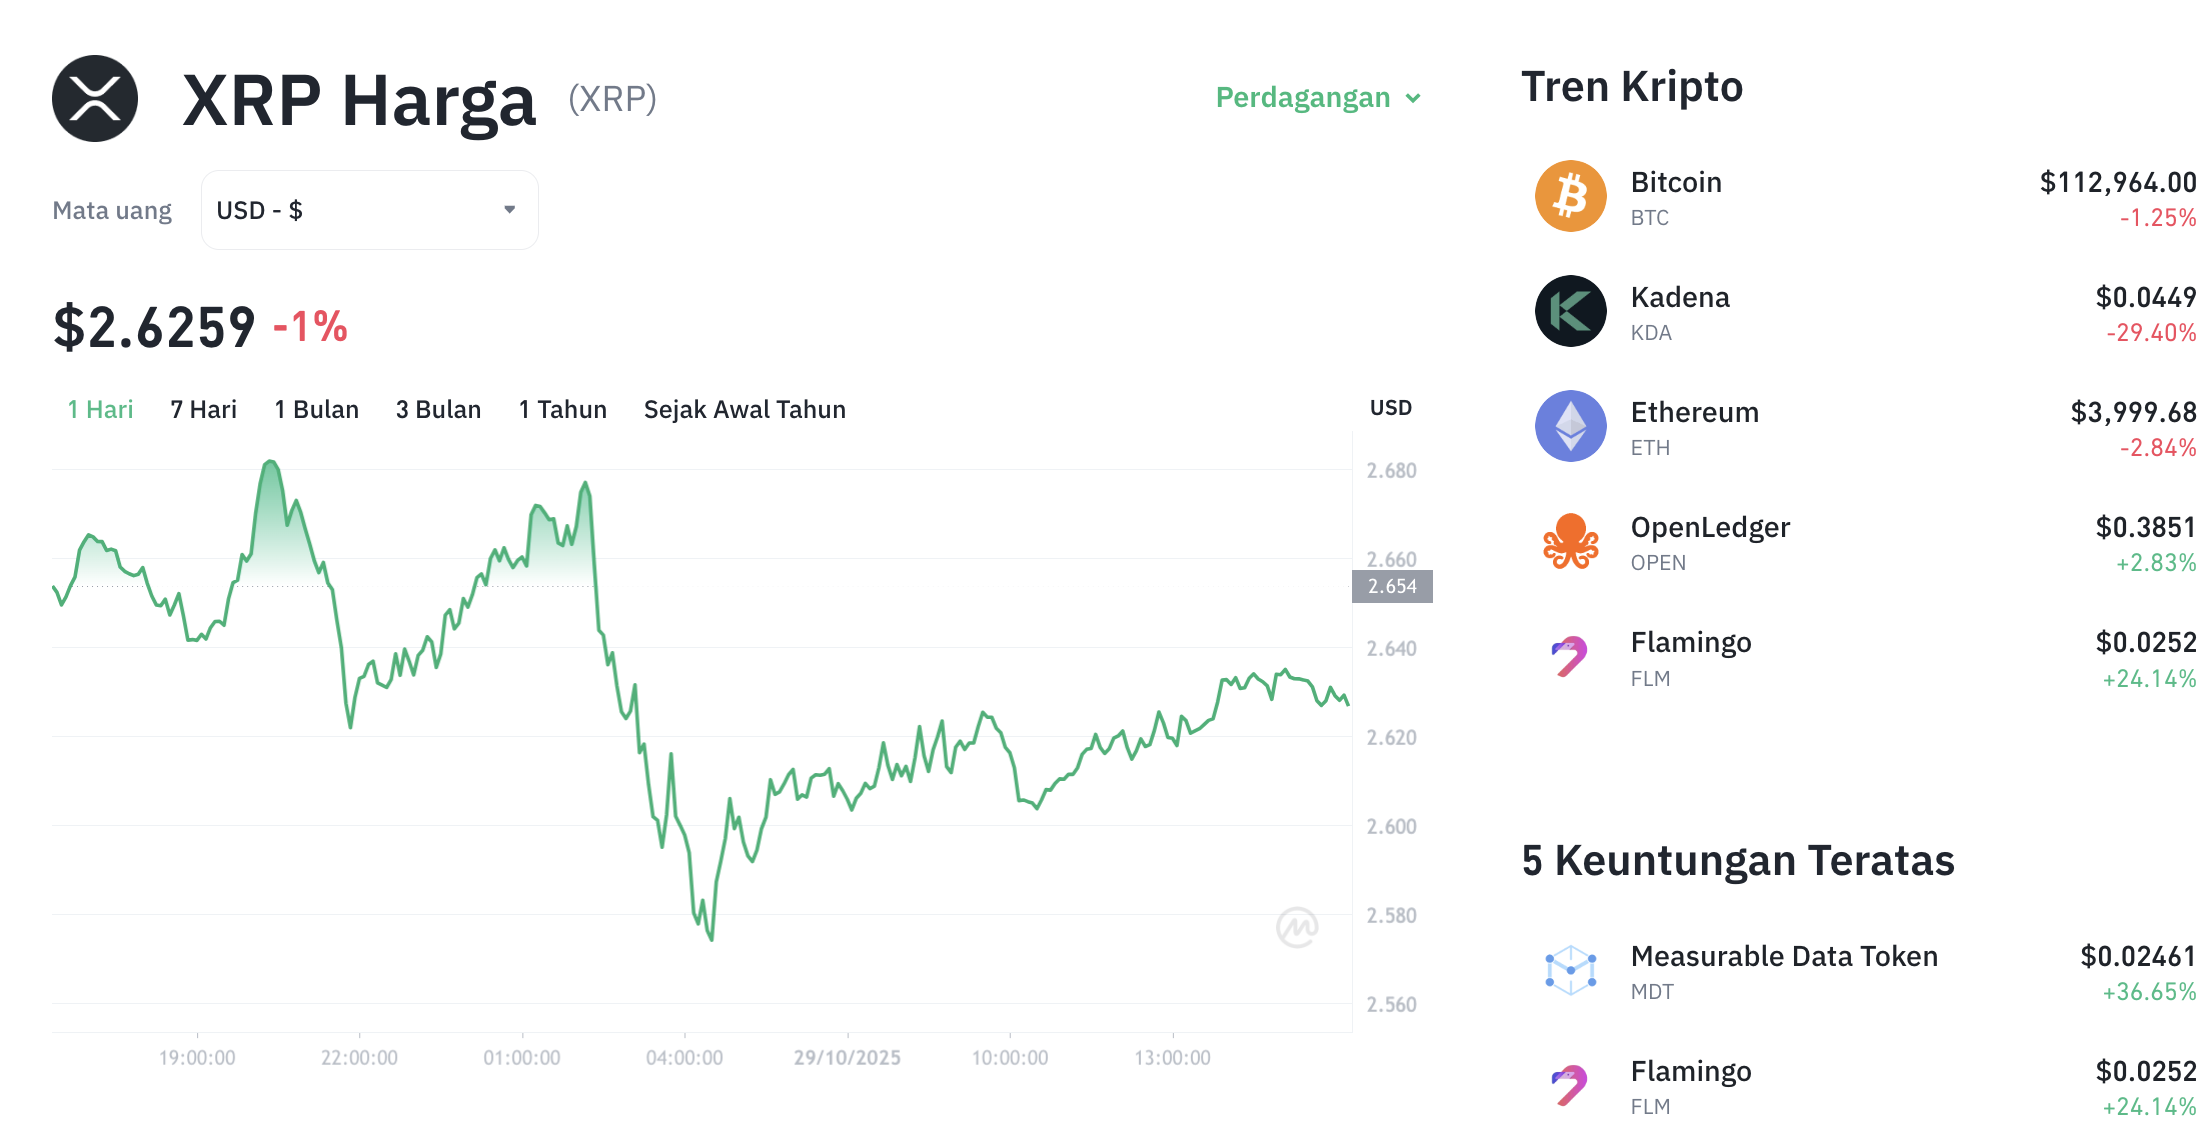Click the 2.654 price marker on axis
Screen dimensions: 2212x1136
[x=1392, y=587]
